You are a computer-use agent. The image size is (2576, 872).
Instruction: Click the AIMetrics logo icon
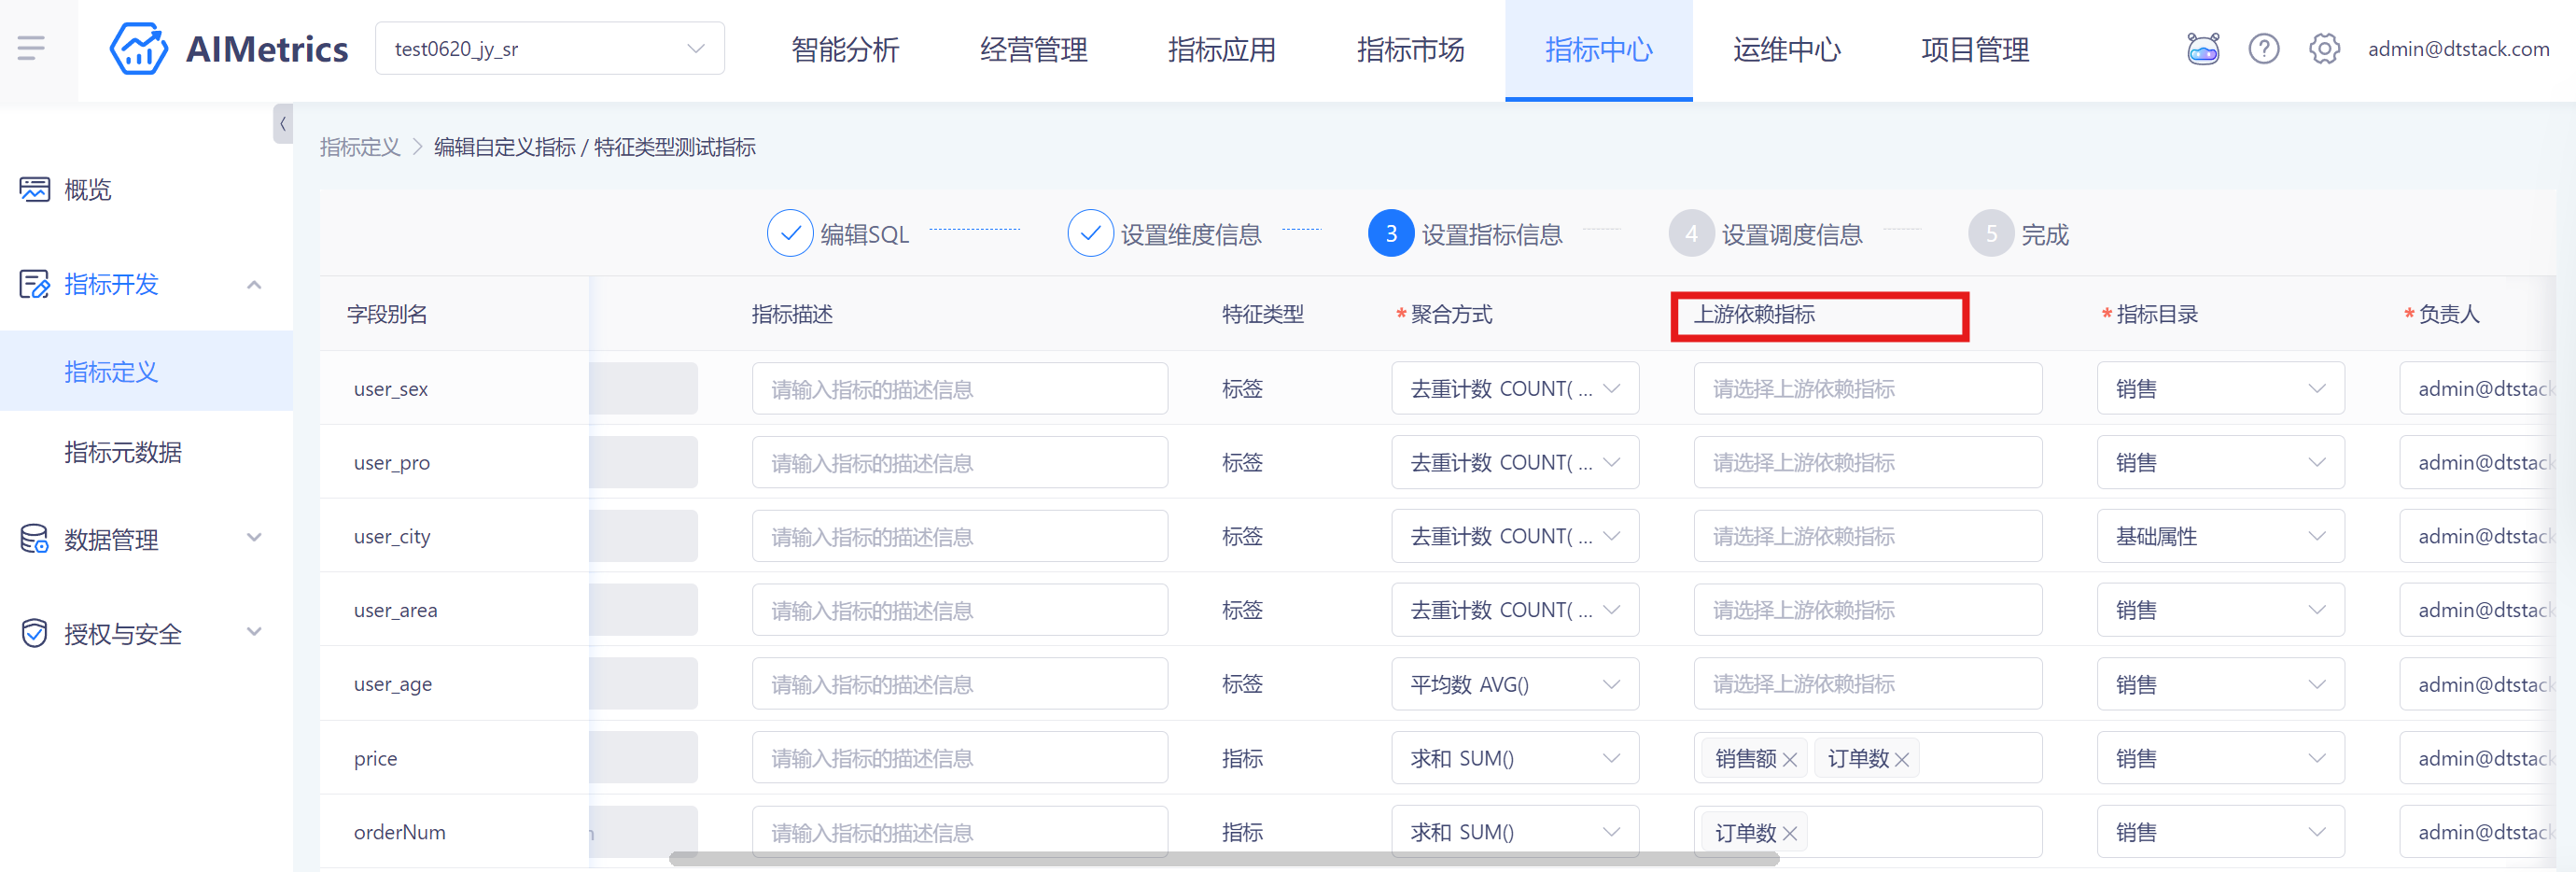click(x=138, y=48)
